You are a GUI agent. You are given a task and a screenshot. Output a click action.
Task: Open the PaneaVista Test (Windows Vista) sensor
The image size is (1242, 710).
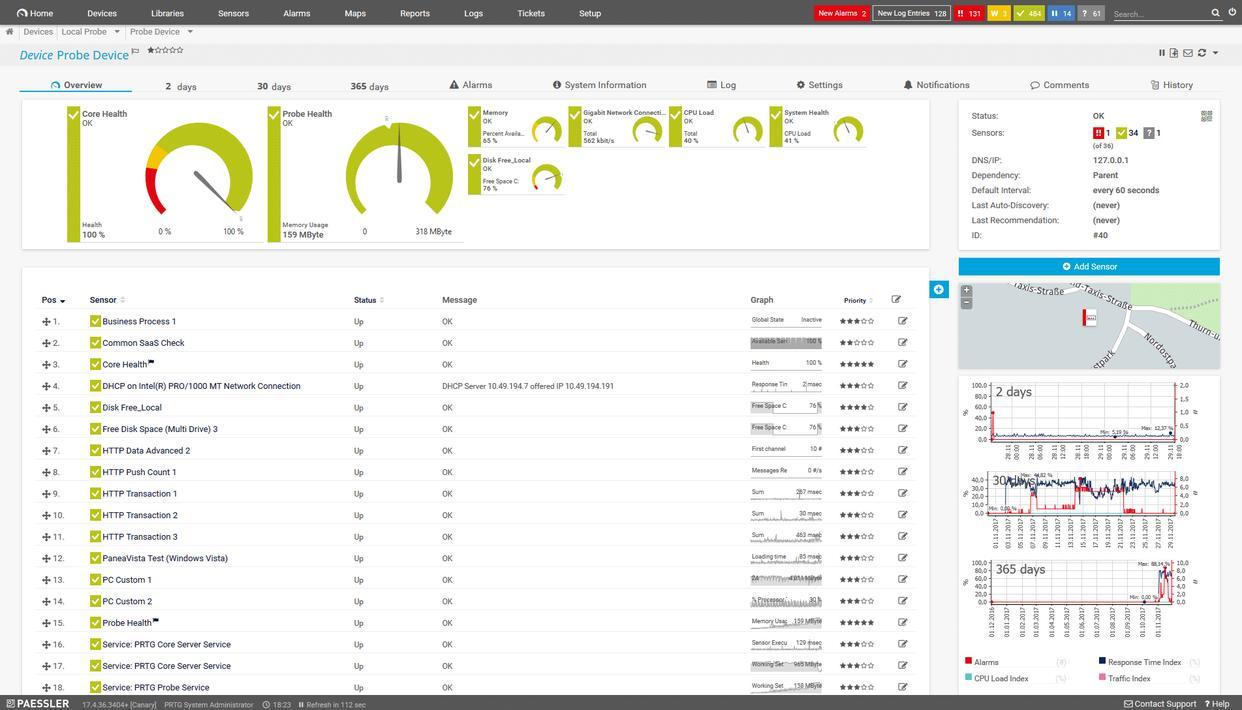click(x=165, y=558)
